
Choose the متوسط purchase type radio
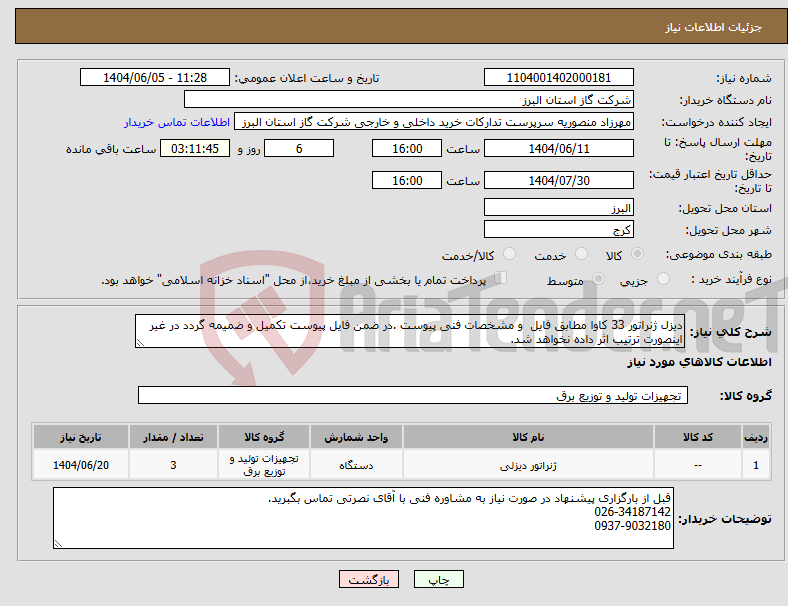pyautogui.click(x=598, y=278)
